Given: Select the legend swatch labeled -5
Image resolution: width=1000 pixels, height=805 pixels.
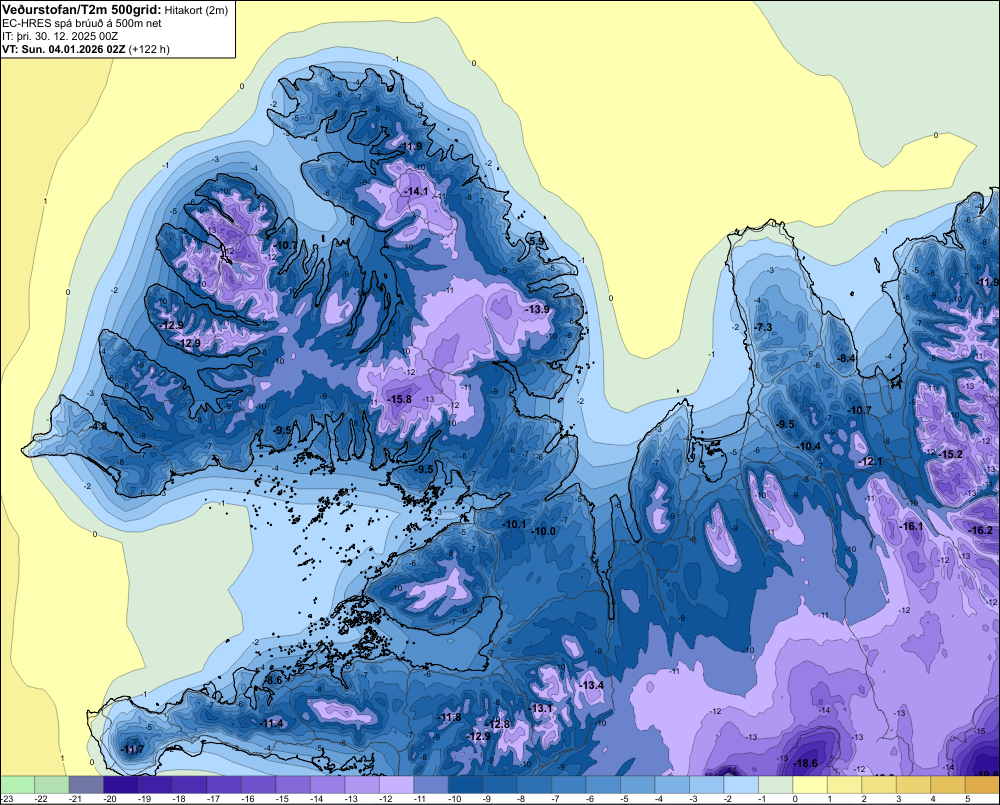Looking at the screenshot, I should point(637,785).
